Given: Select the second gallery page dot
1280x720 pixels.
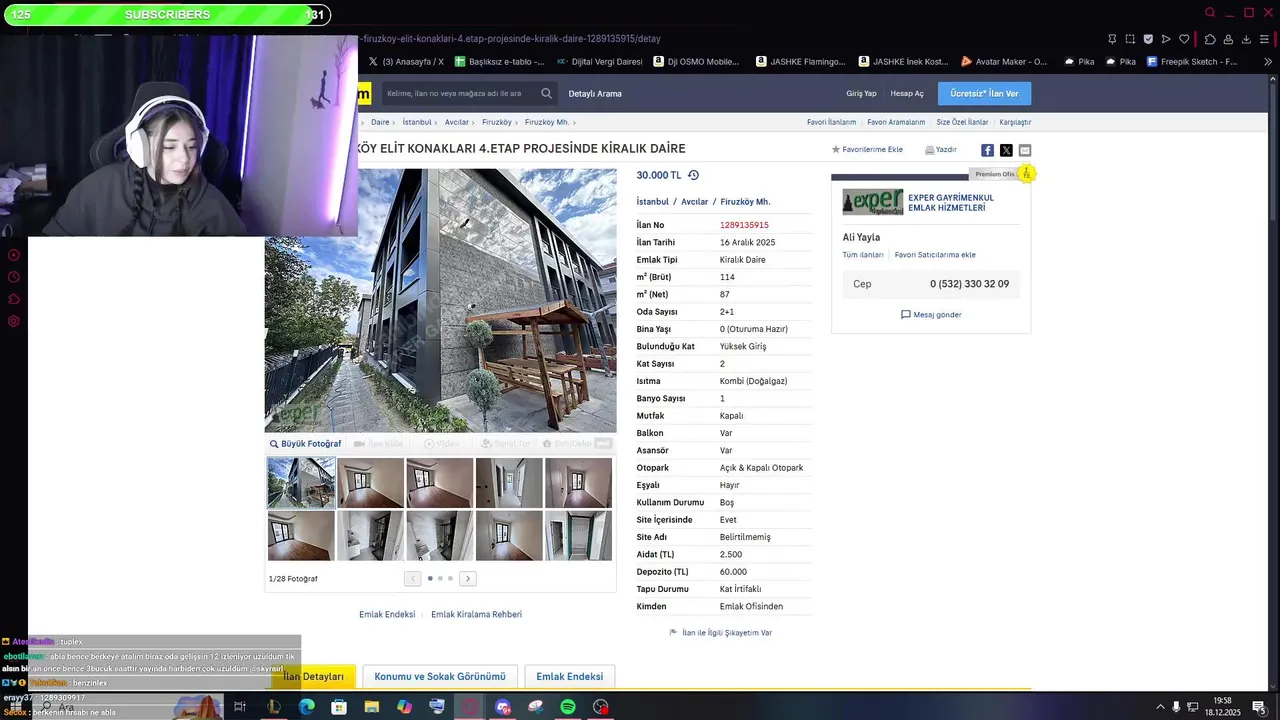Looking at the screenshot, I should [440, 578].
